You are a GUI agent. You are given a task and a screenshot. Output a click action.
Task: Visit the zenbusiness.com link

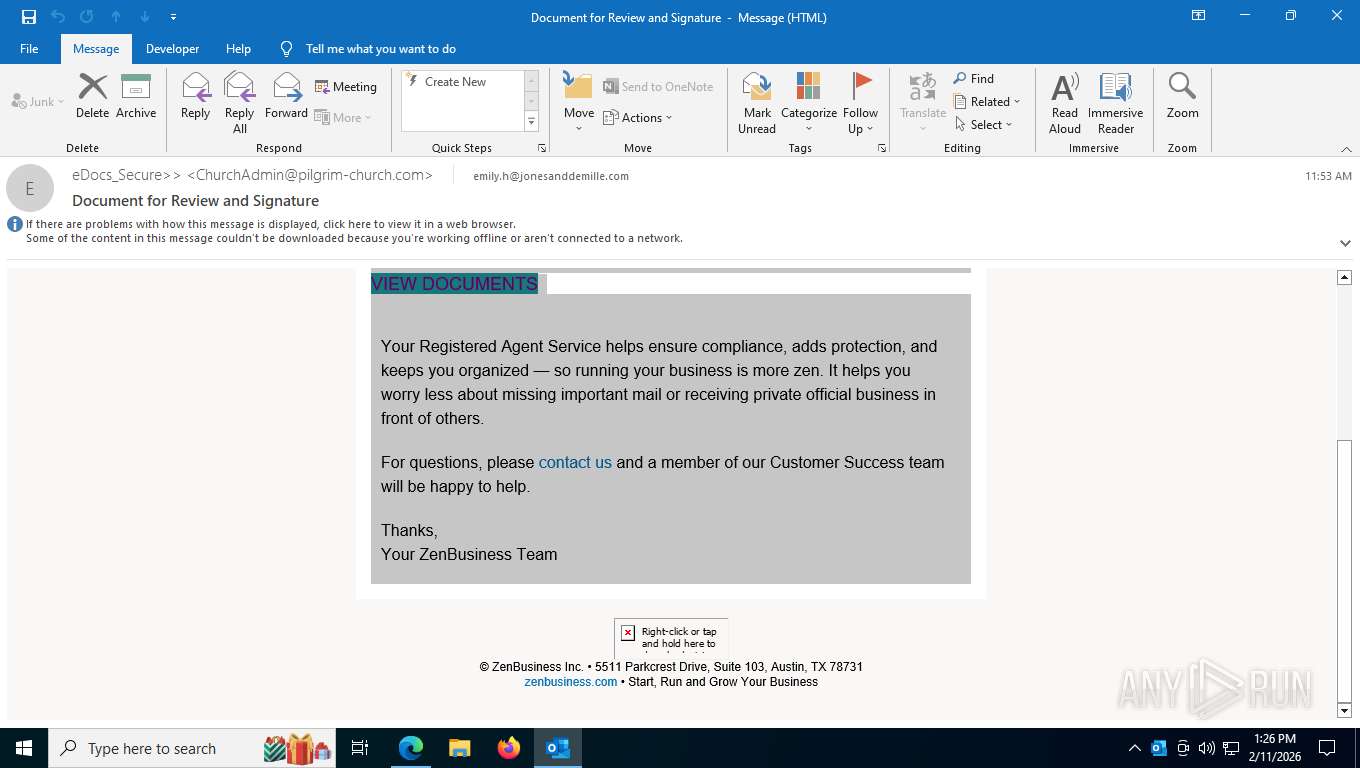pos(571,682)
